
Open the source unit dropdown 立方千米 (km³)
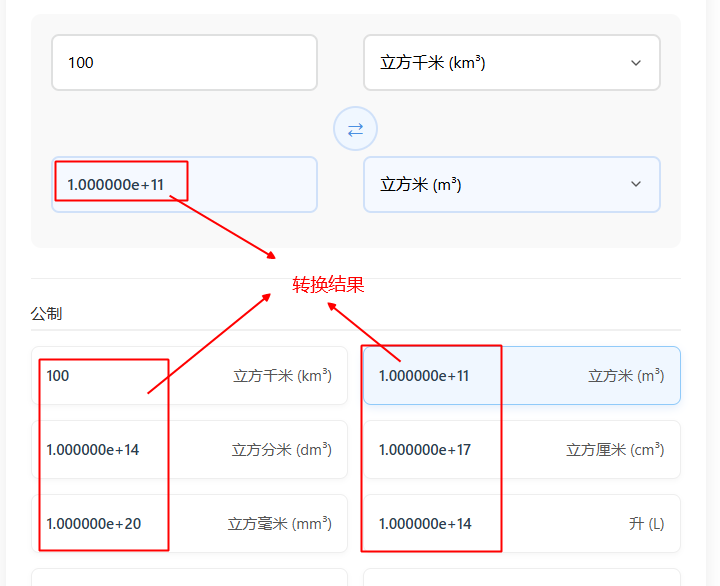(512, 62)
